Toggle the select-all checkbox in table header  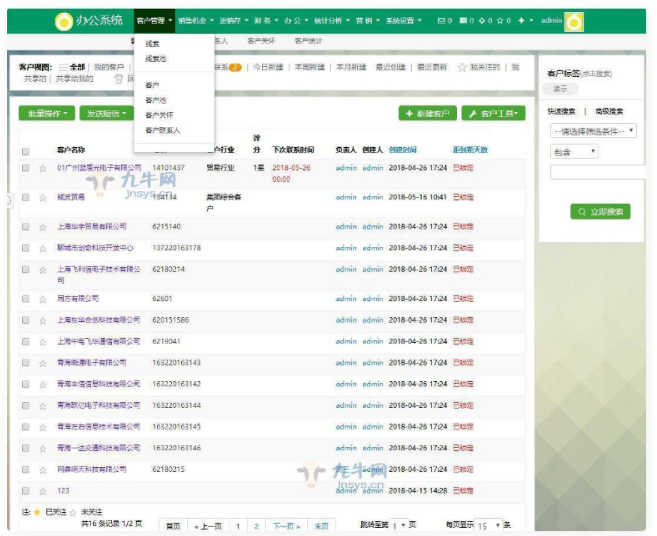click(26, 151)
